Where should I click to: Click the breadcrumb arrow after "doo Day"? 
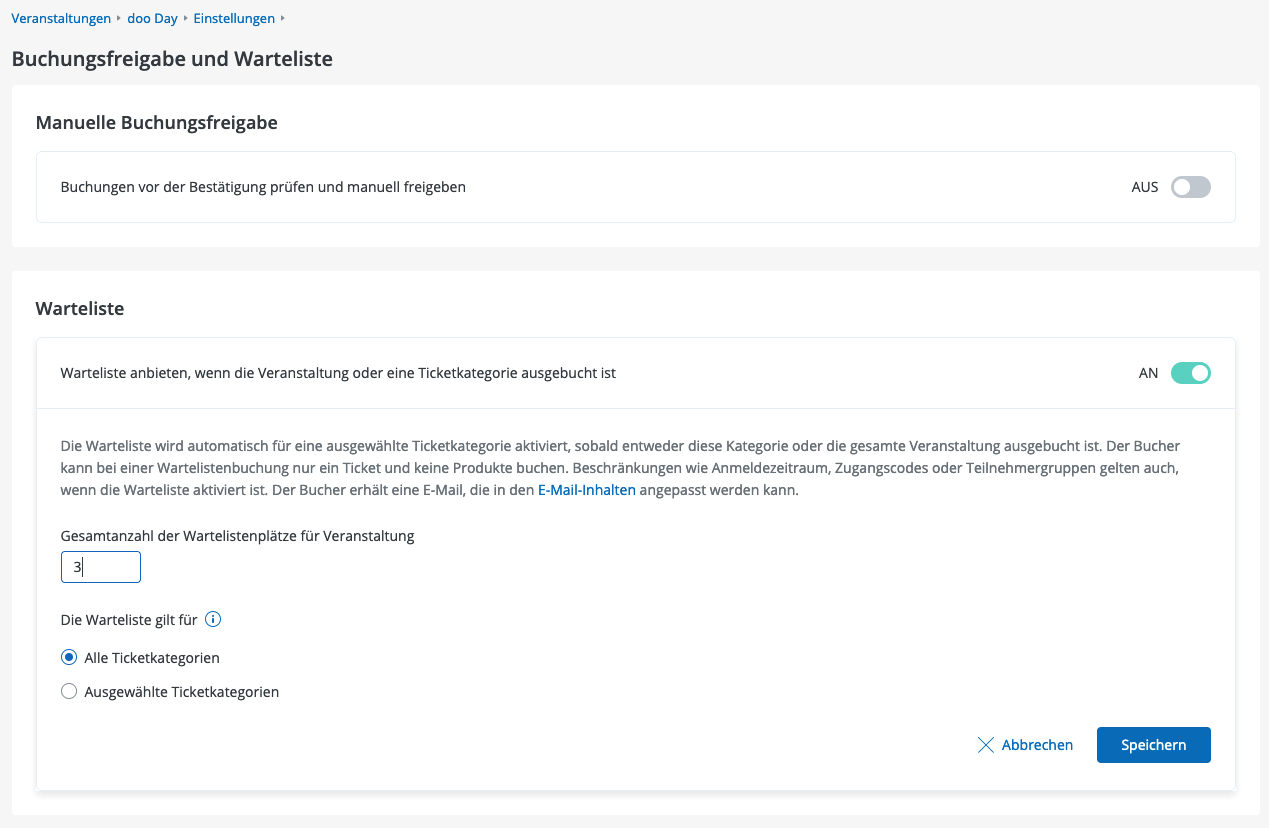(x=185, y=19)
